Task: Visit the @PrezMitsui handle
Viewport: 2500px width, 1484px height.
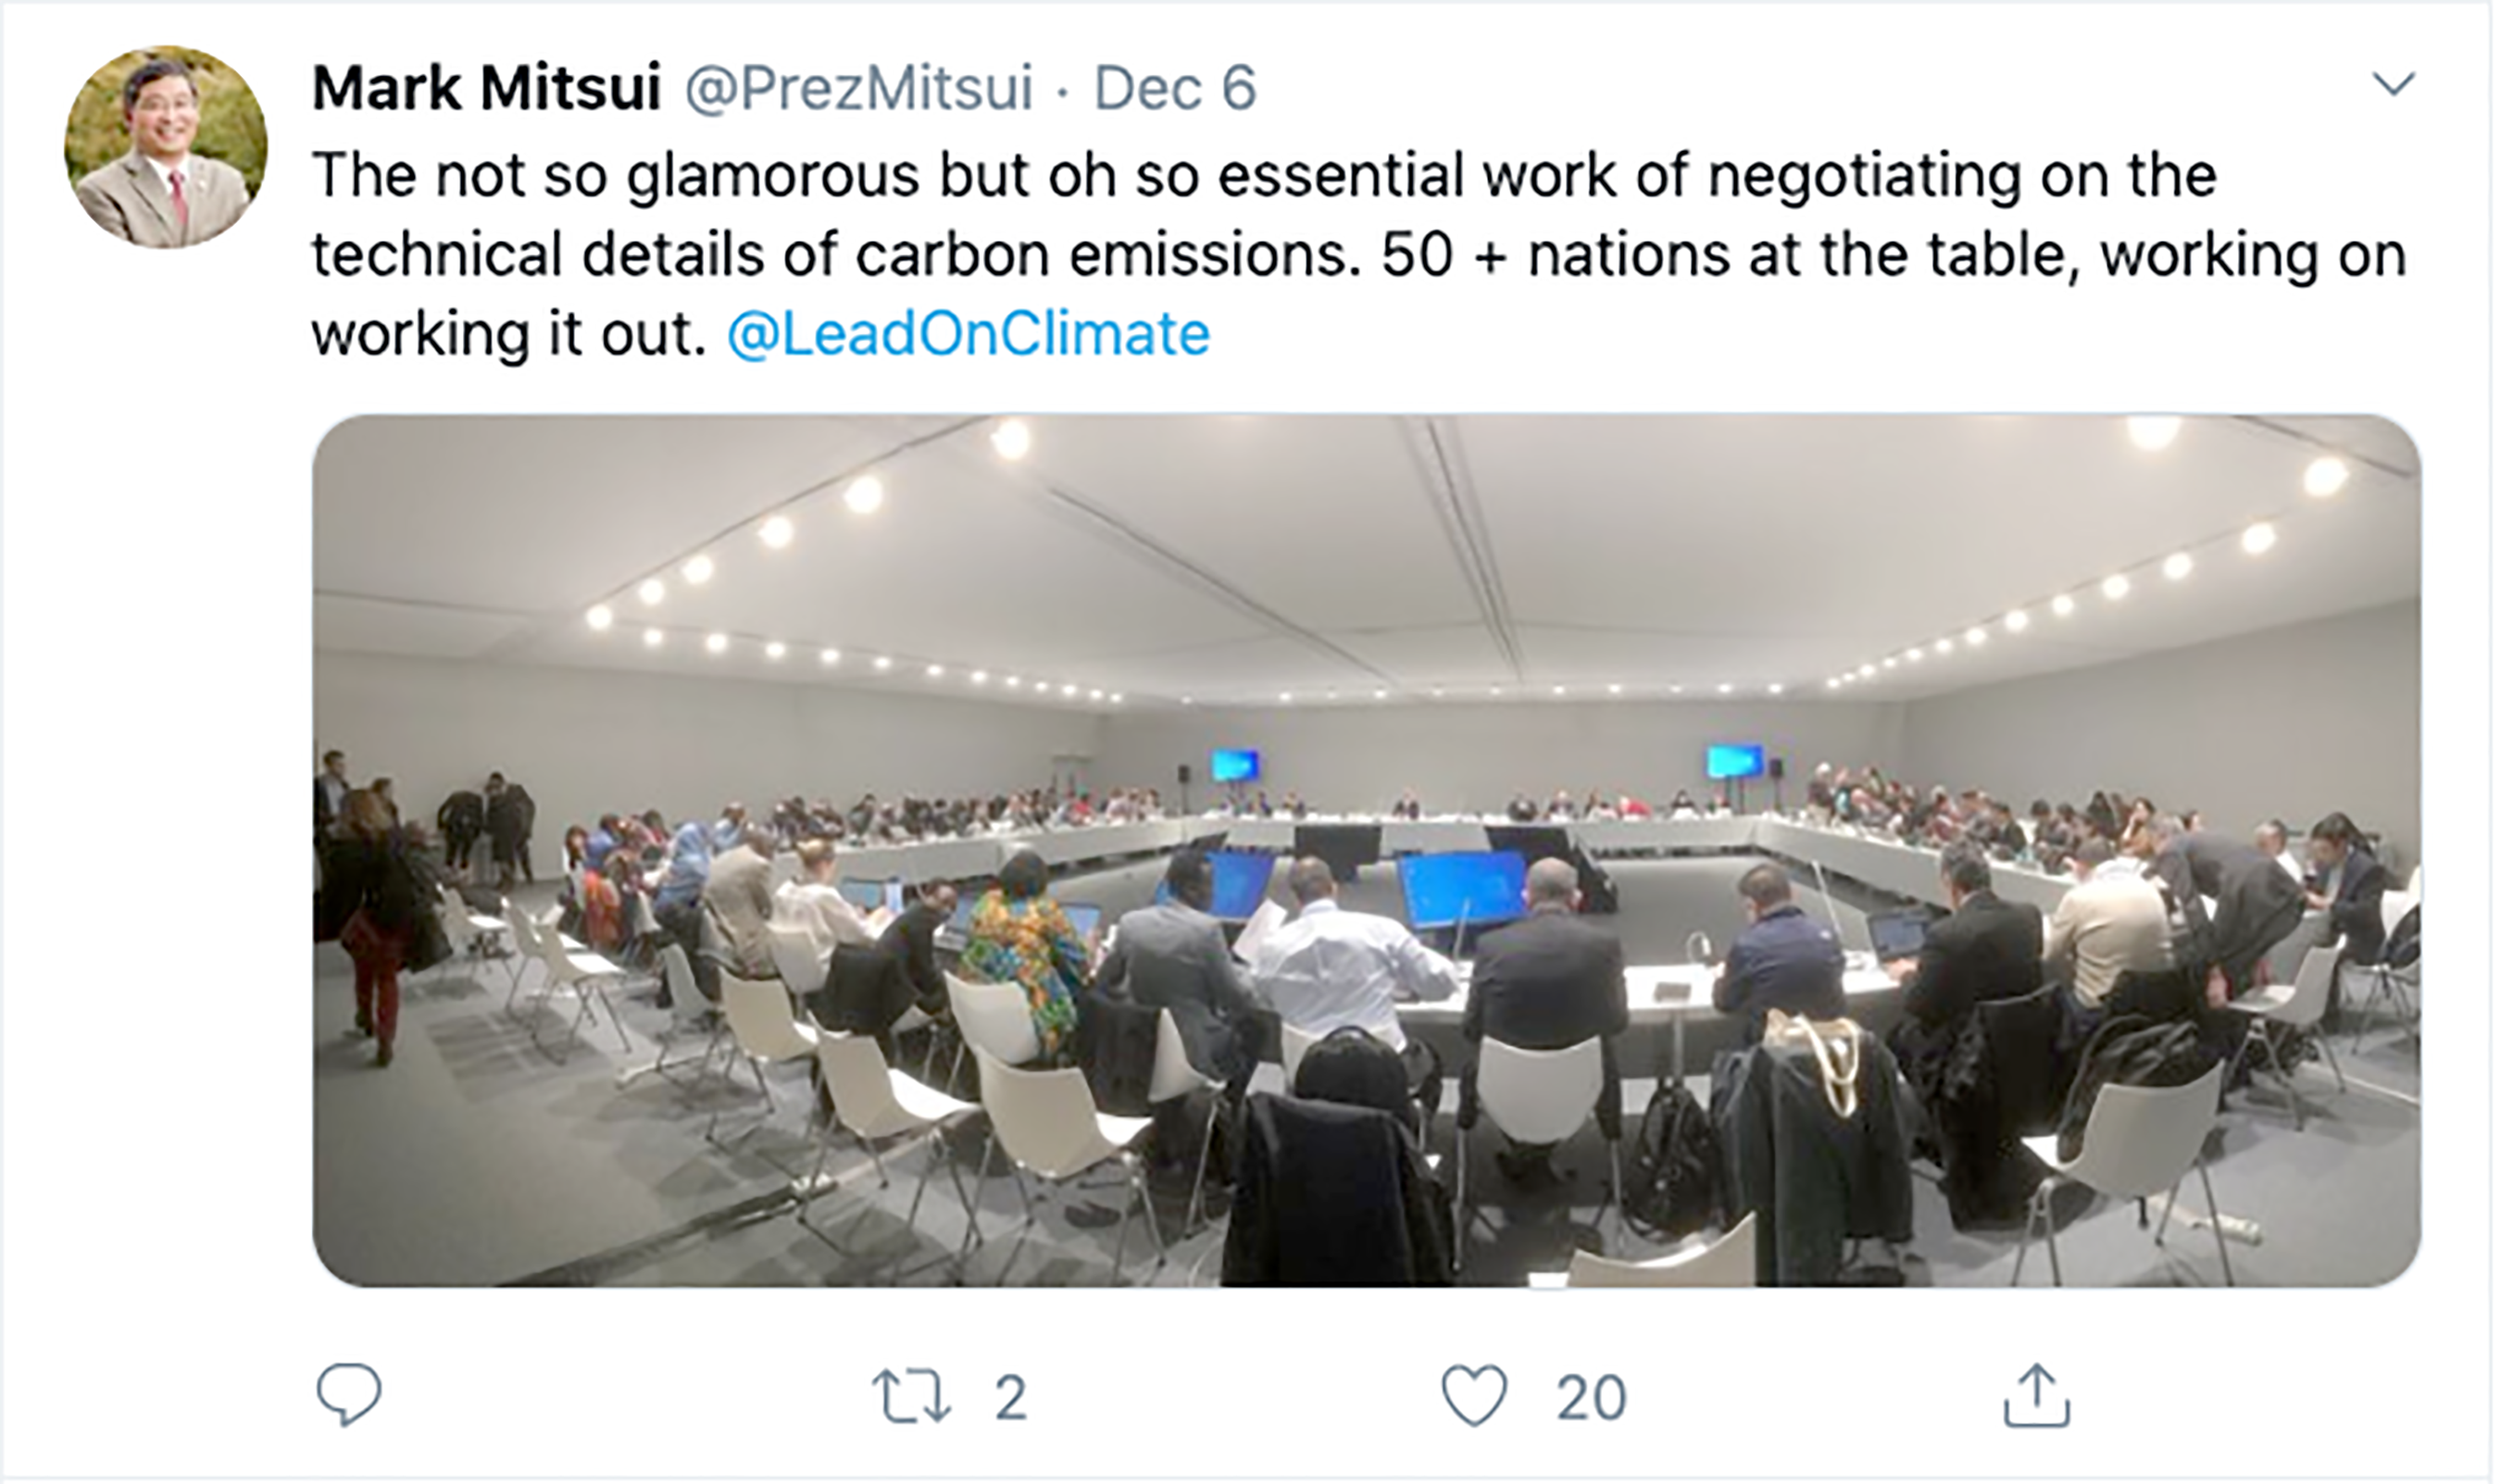Action: click(x=858, y=88)
